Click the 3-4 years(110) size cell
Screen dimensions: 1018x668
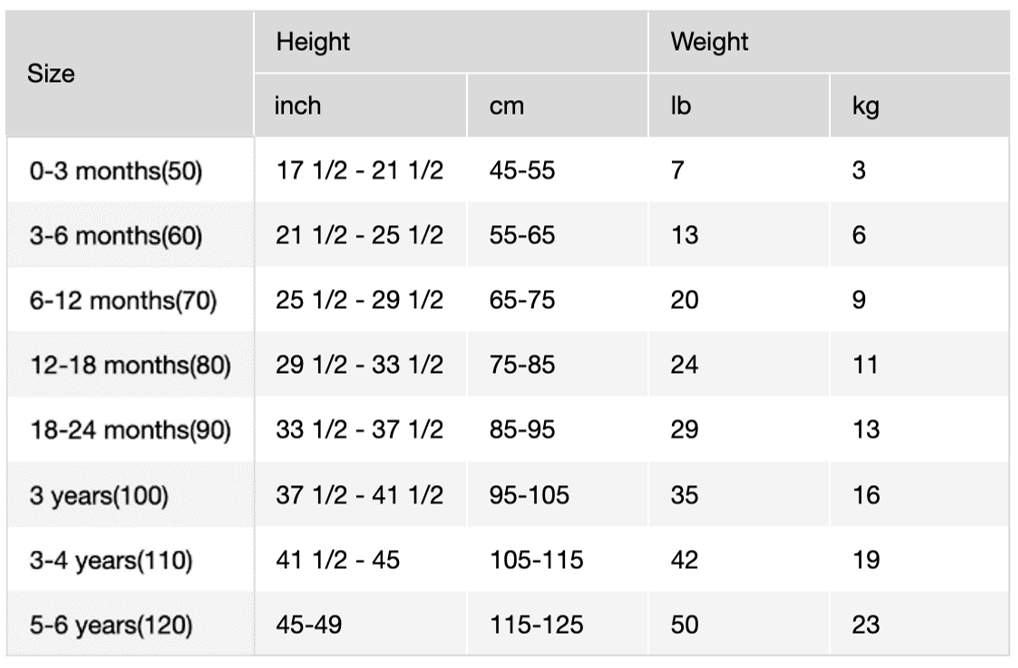click(110, 560)
